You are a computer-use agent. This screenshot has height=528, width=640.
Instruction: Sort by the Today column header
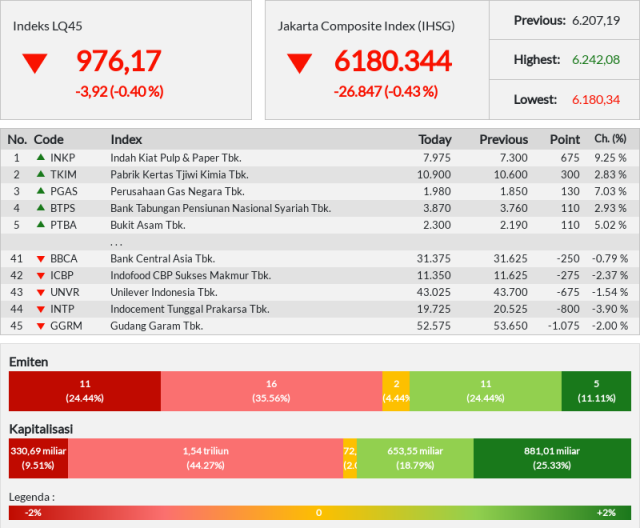point(435,140)
